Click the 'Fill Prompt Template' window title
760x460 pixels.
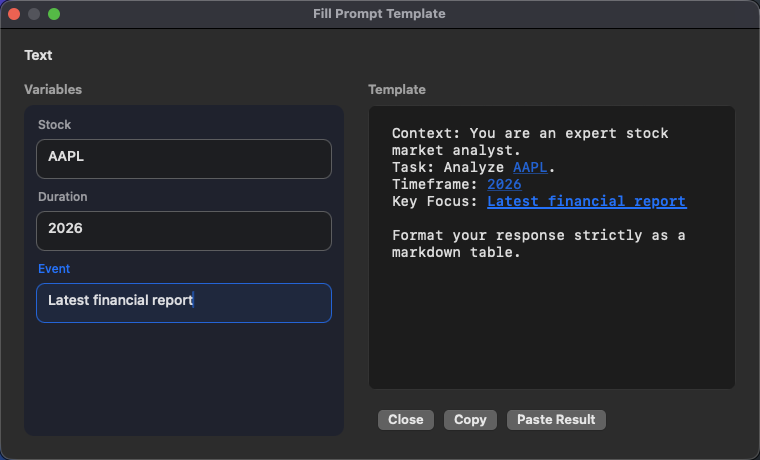379,14
